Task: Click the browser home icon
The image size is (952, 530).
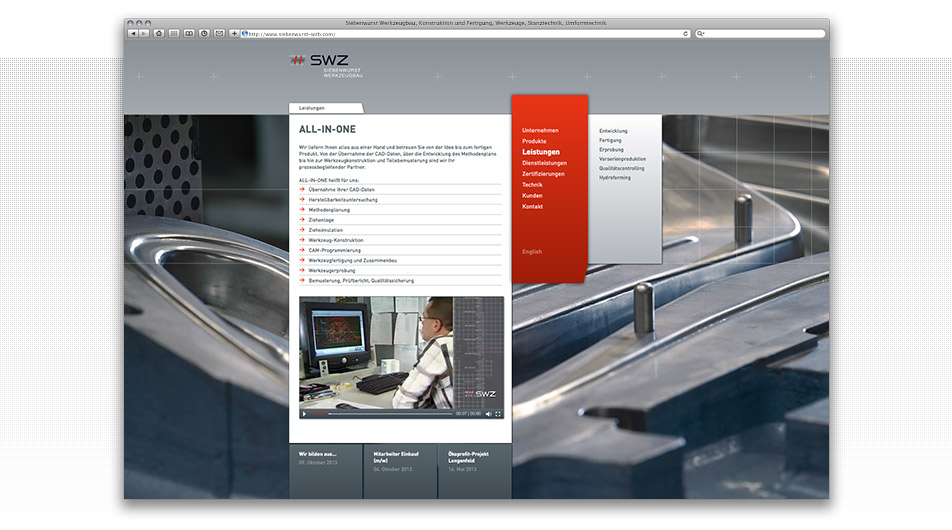Action: 160,33
